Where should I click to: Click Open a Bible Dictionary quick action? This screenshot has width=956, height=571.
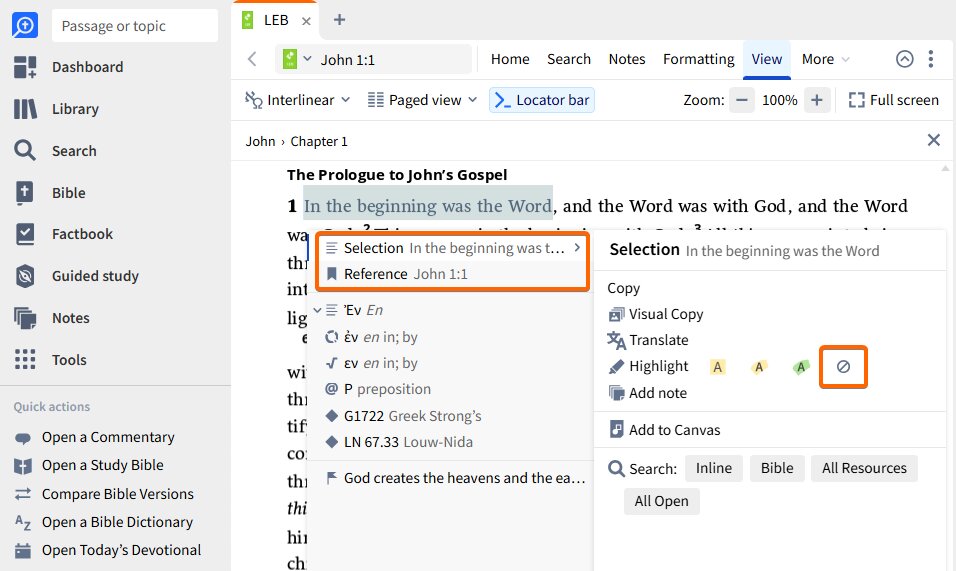click(x=104, y=522)
